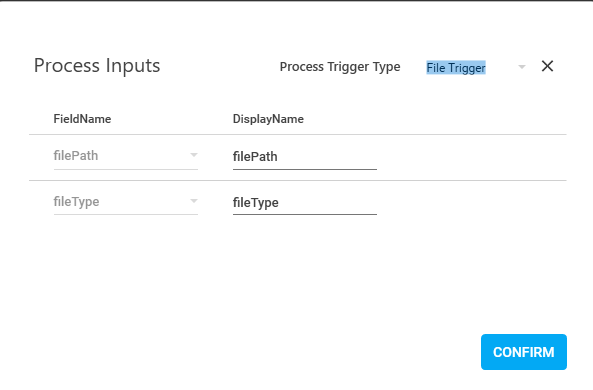Select the greyed filePath field name text
Image resolution: width=593 pixels, height=390 pixels.
tap(76, 155)
